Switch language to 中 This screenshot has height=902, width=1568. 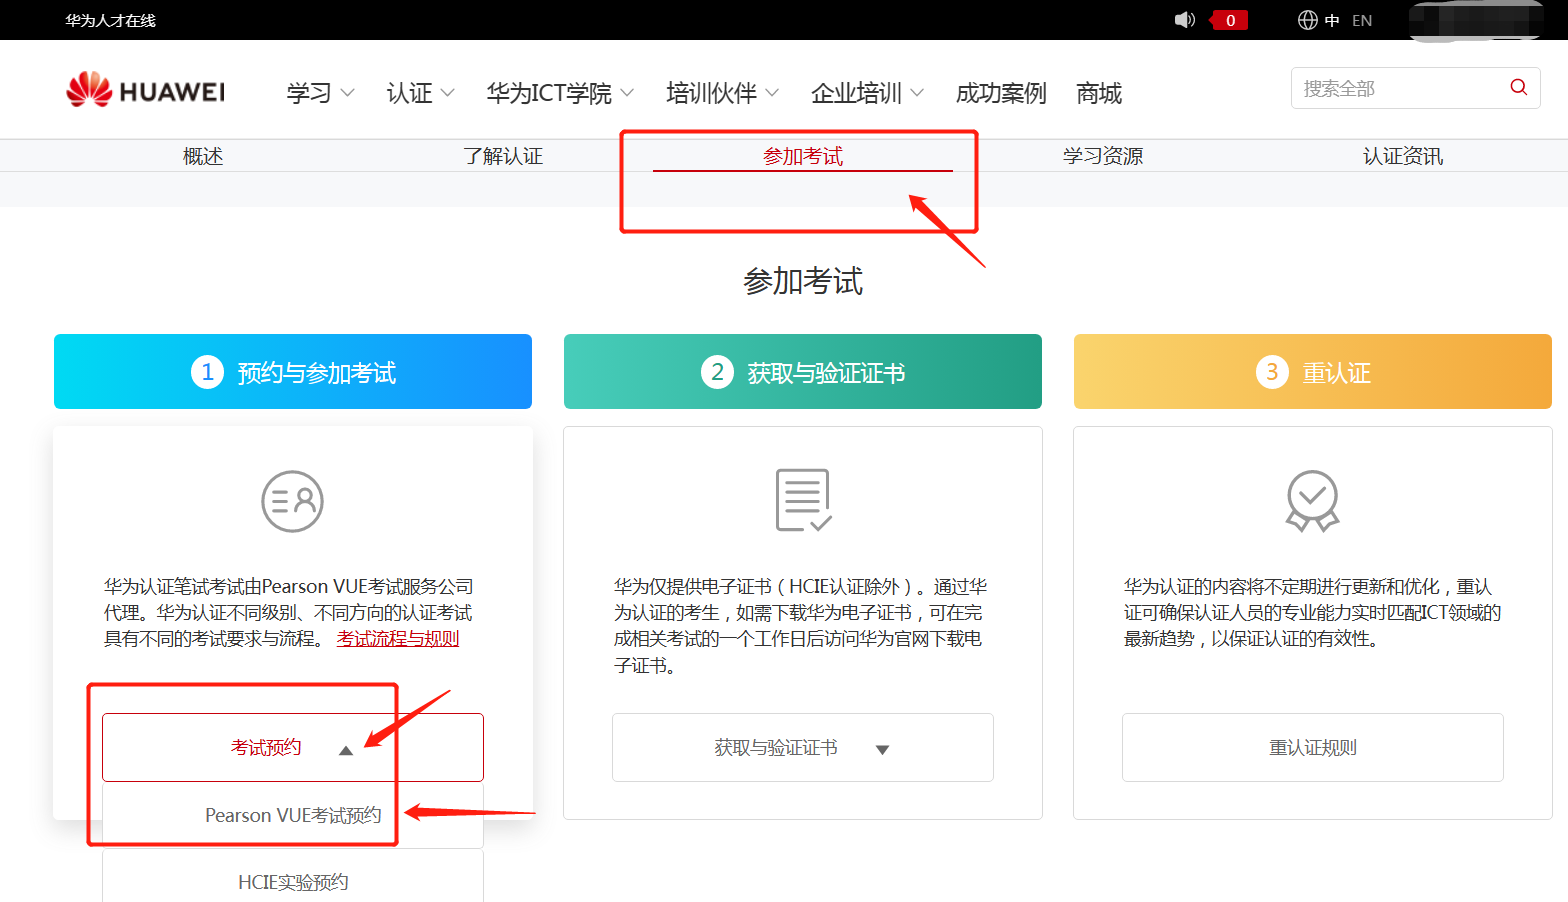[1332, 20]
